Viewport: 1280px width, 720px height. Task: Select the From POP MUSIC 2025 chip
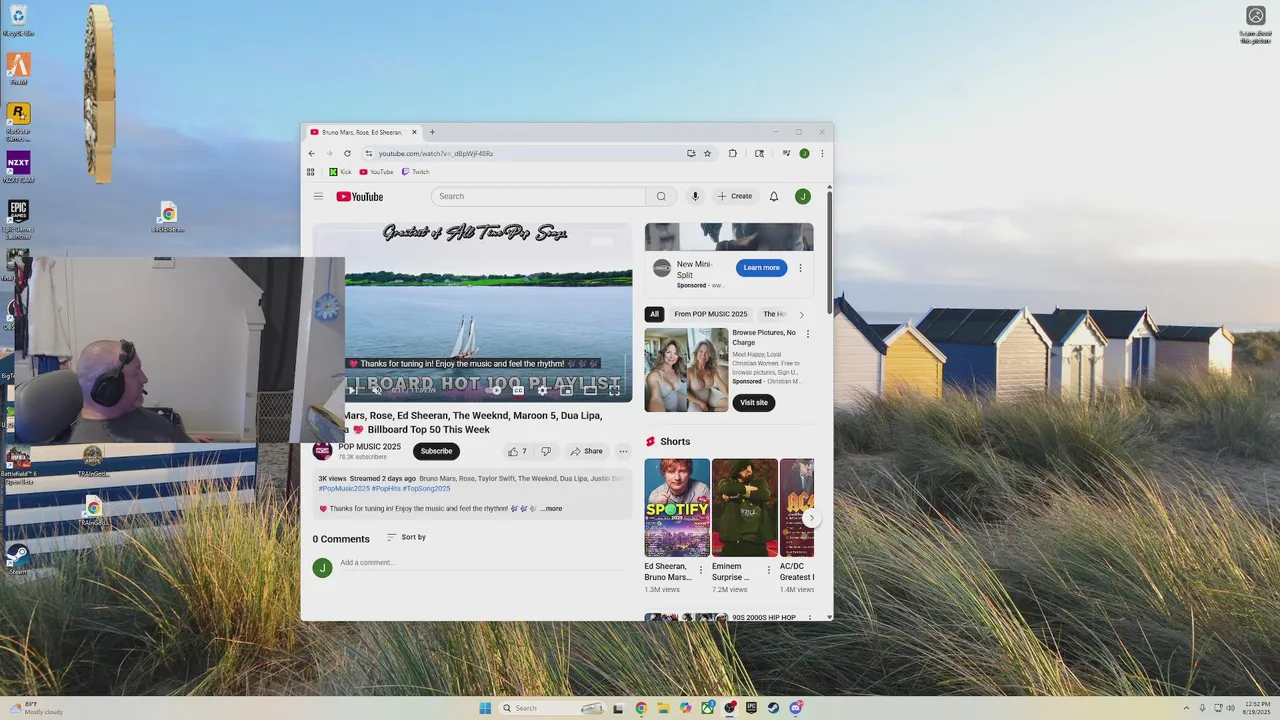click(711, 314)
